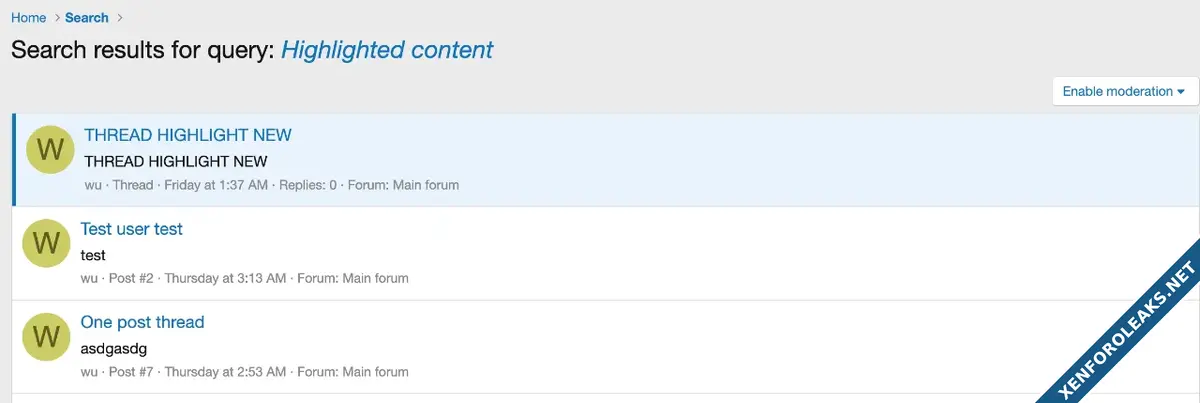The image size is (1200, 403).
Task: Click the "Friday at 1:37 AM" timestamp
Action: coord(216,185)
